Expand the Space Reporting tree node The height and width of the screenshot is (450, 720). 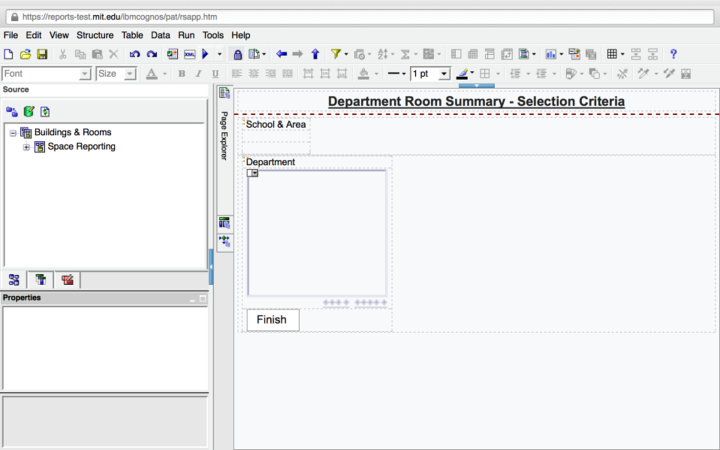click(x=27, y=147)
